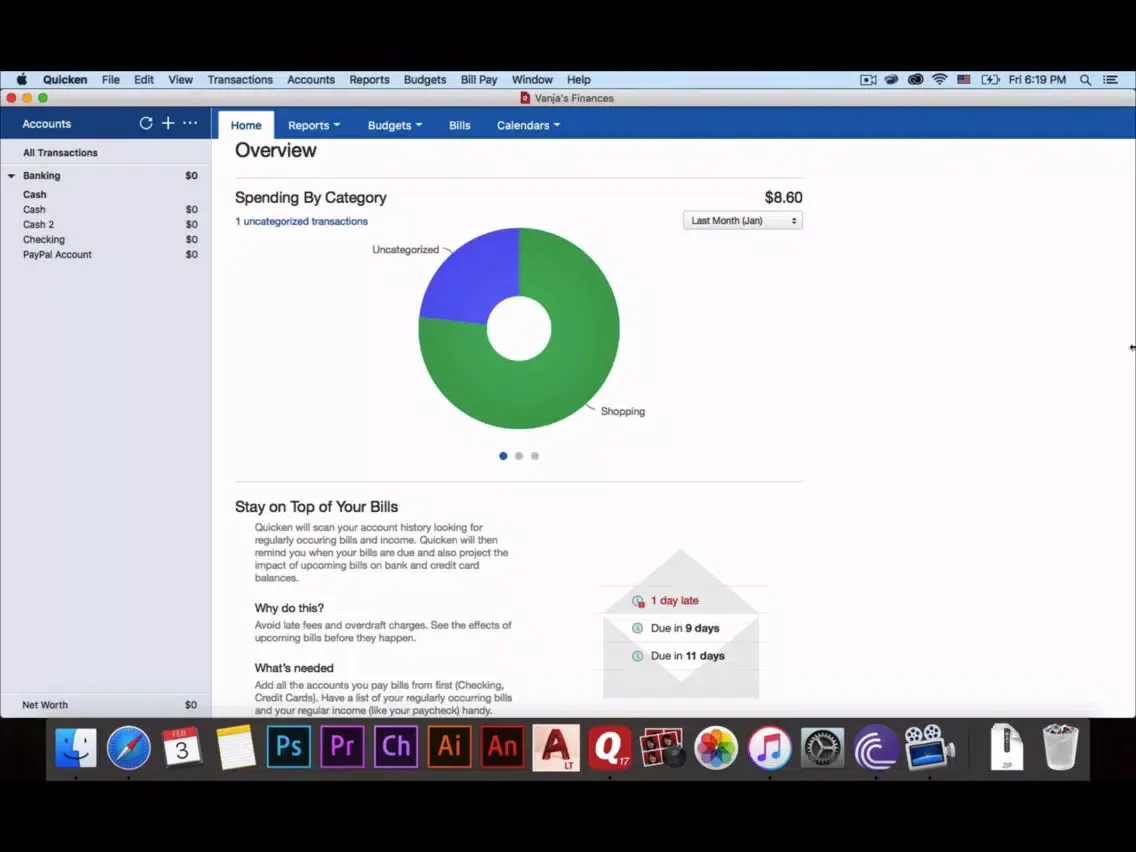
Task: Open the 1 uncategorized transactions link
Action: tap(301, 221)
